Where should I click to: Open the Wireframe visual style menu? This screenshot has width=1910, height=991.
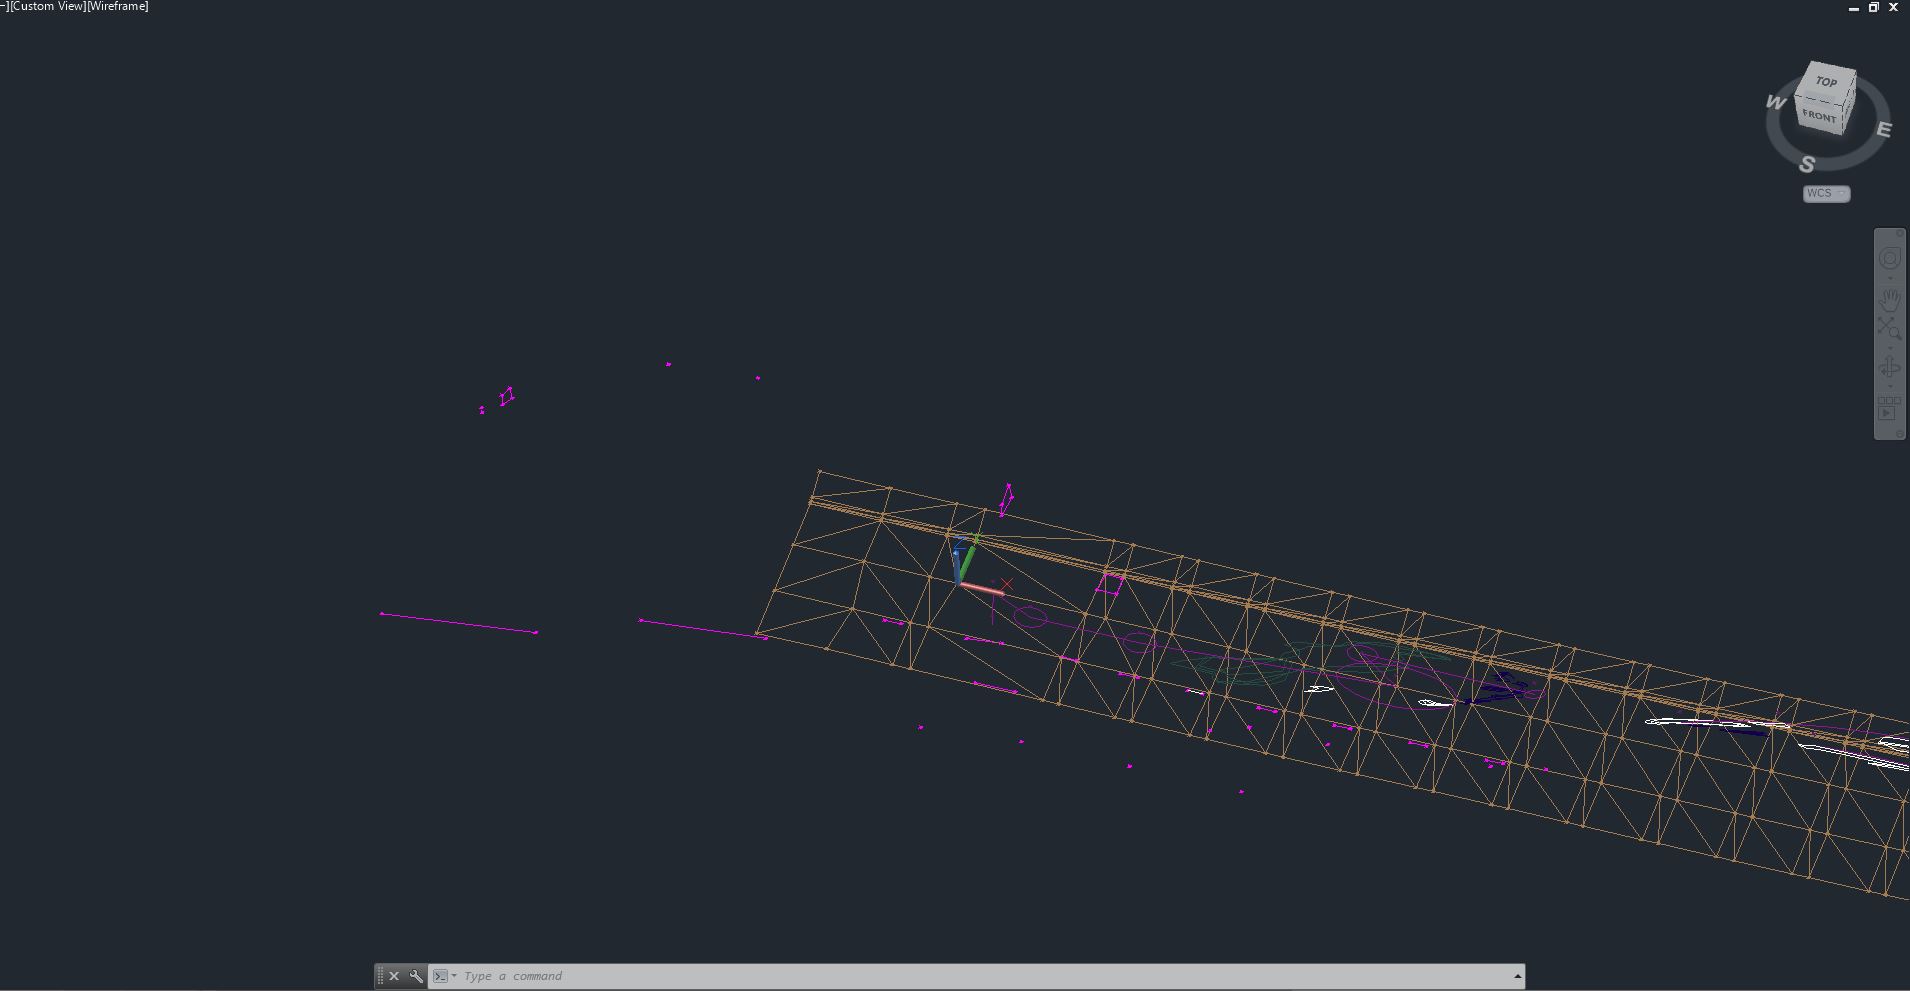coord(117,6)
